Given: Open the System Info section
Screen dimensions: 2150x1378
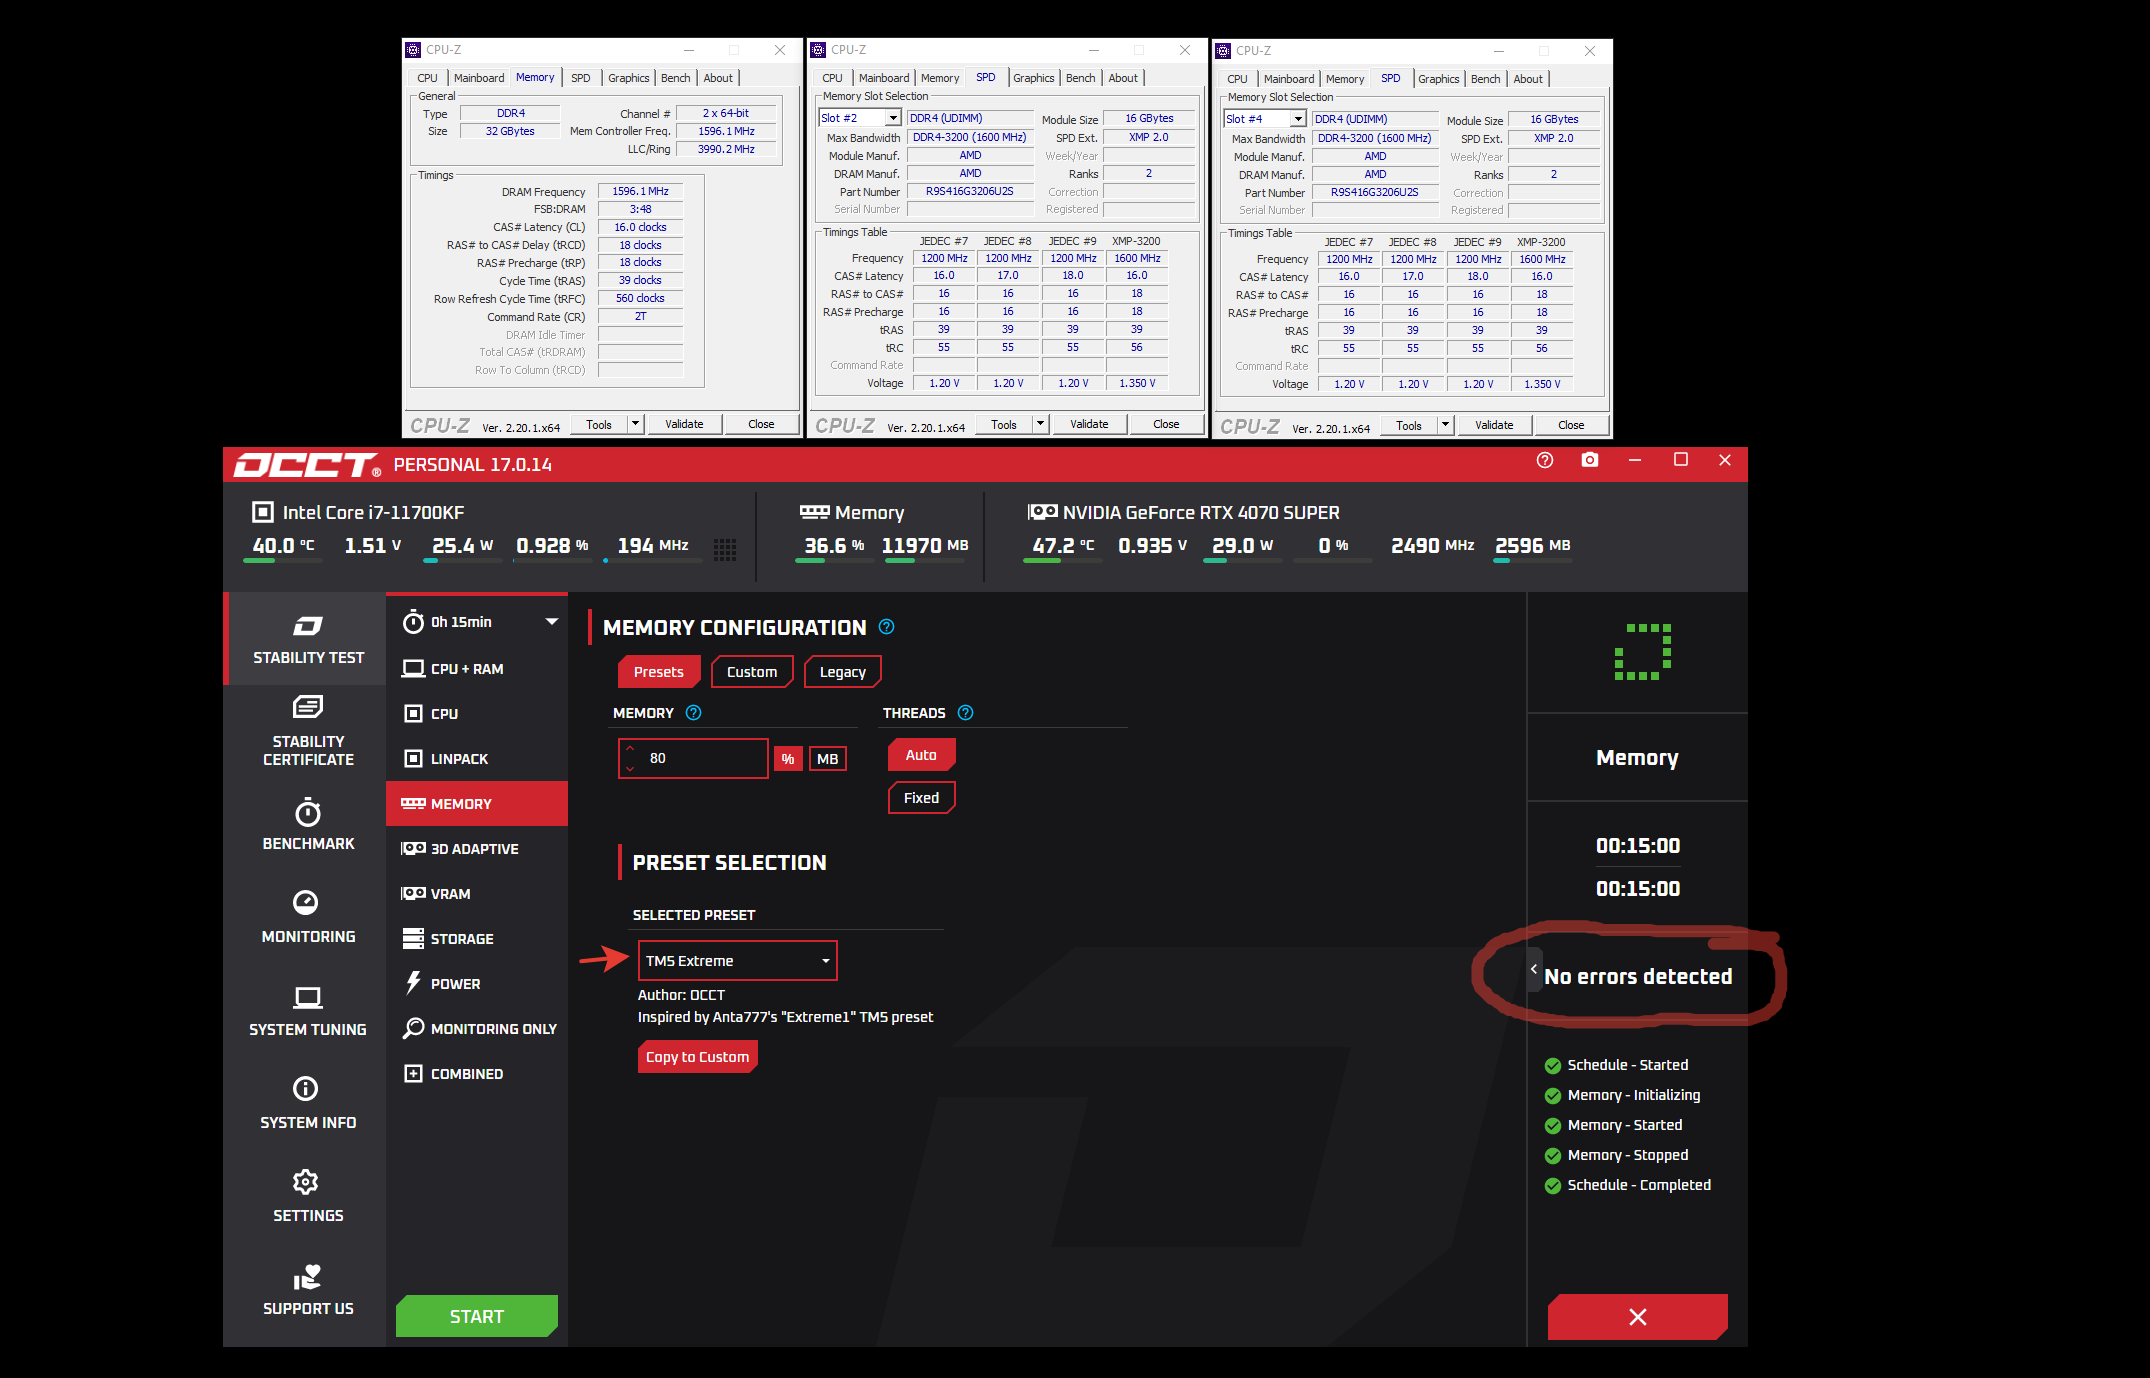Looking at the screenshot, I should (308, 1103).
